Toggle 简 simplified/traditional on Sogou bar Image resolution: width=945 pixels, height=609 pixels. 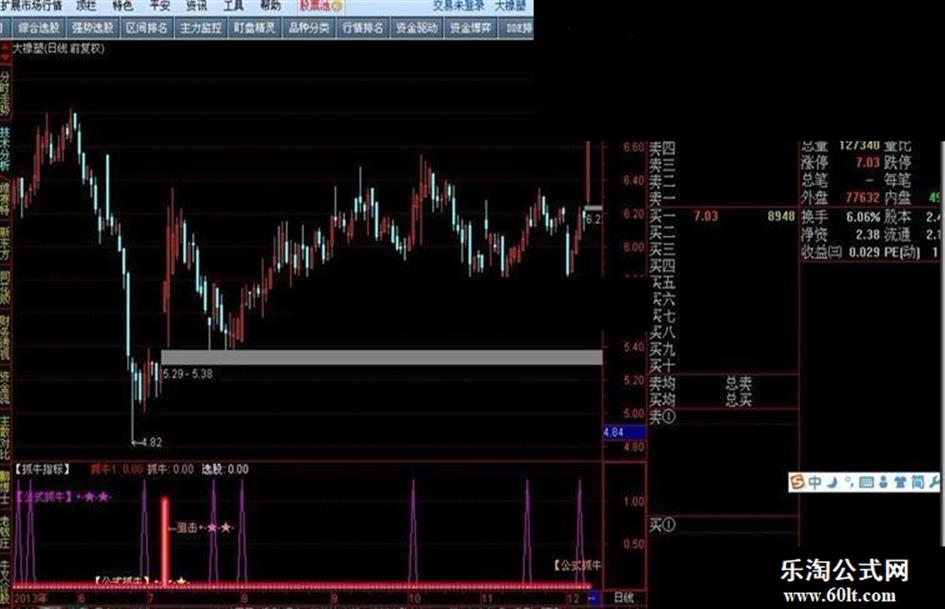tap(918, 482)
